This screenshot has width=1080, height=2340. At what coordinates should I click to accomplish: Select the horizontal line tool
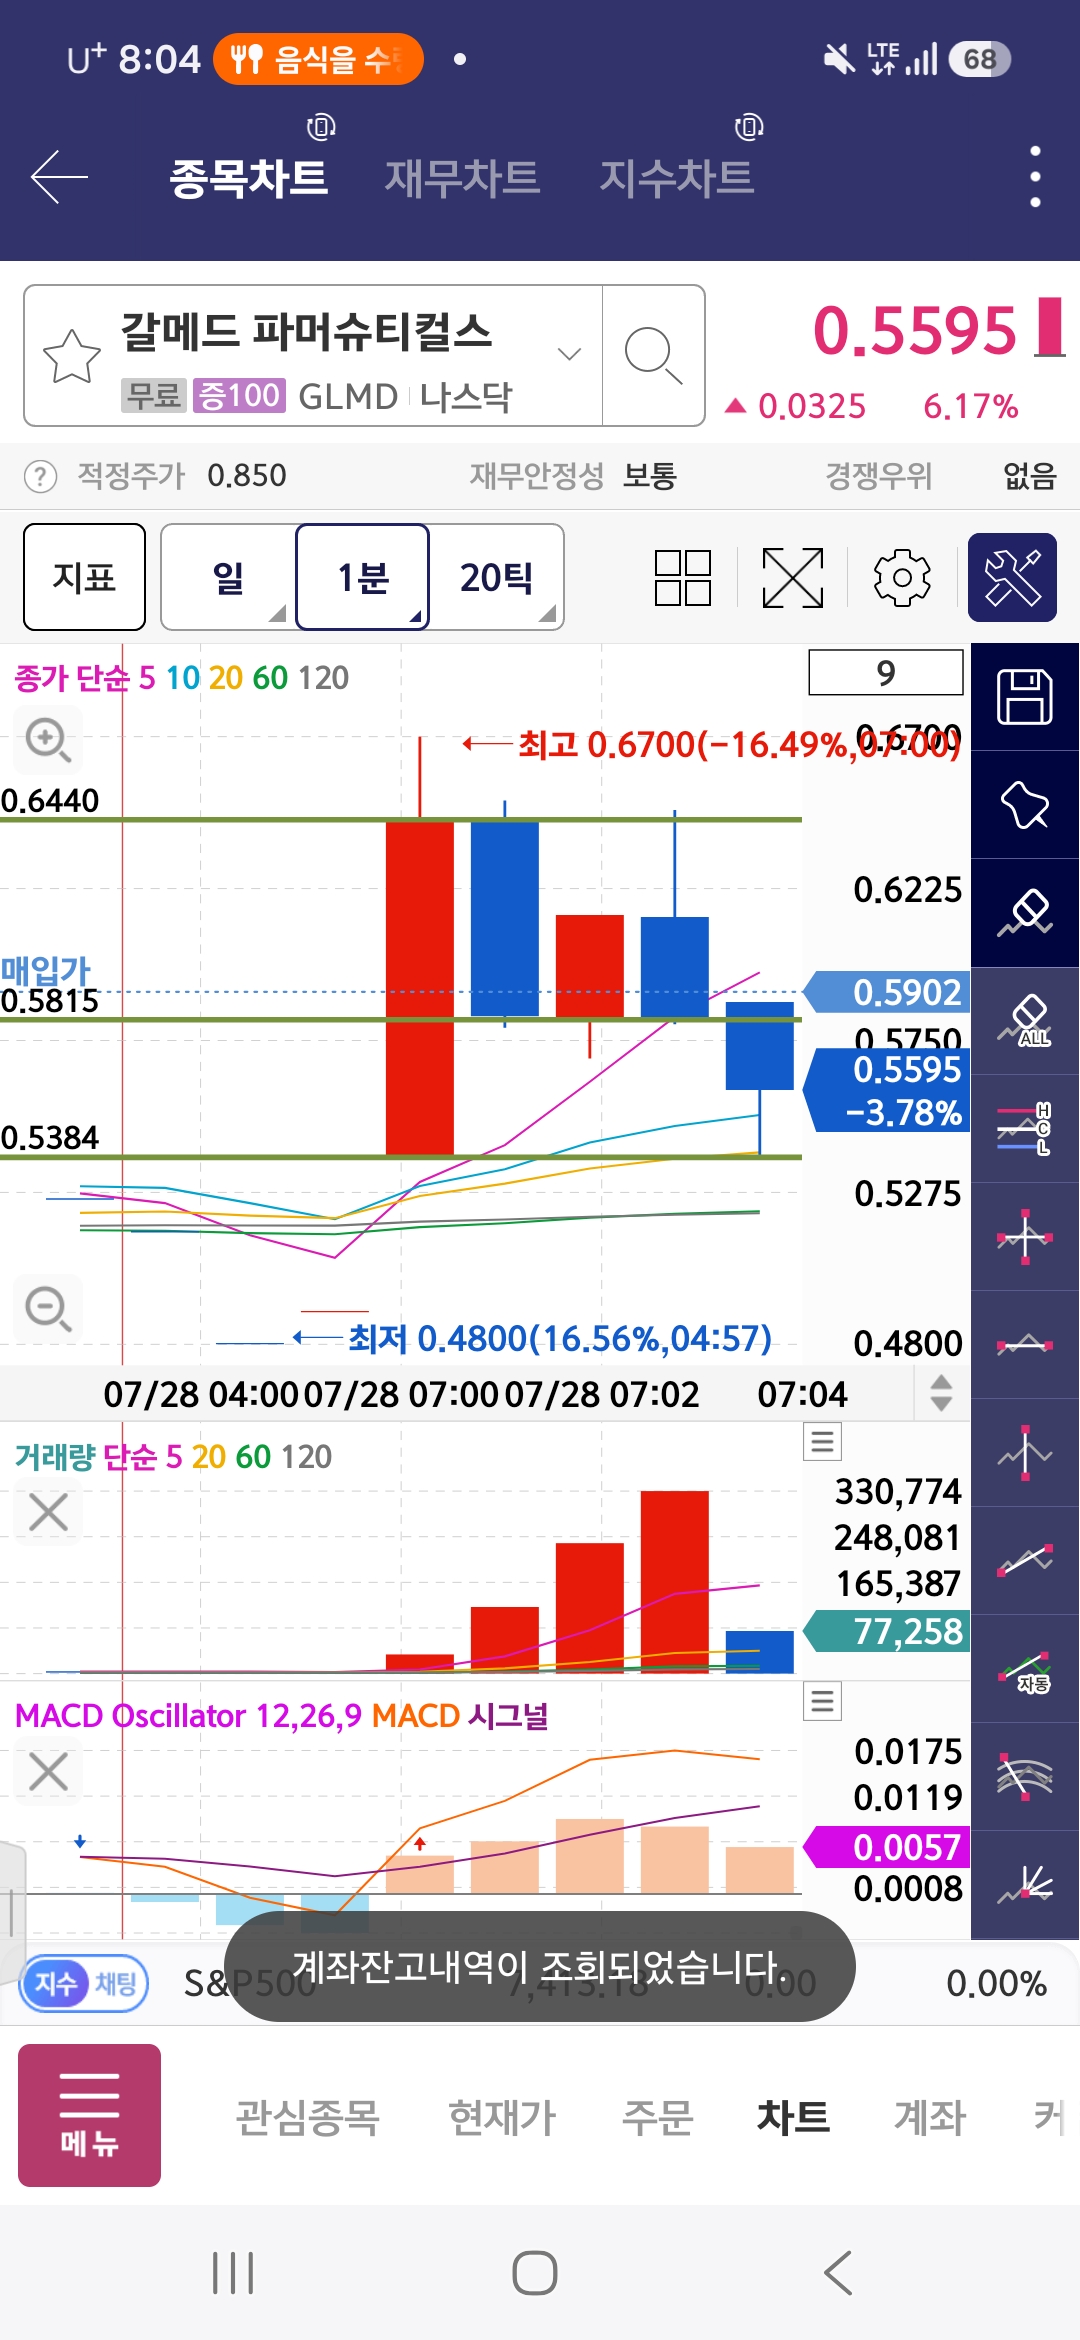pyautogui.click(x=1025, y=1345)
